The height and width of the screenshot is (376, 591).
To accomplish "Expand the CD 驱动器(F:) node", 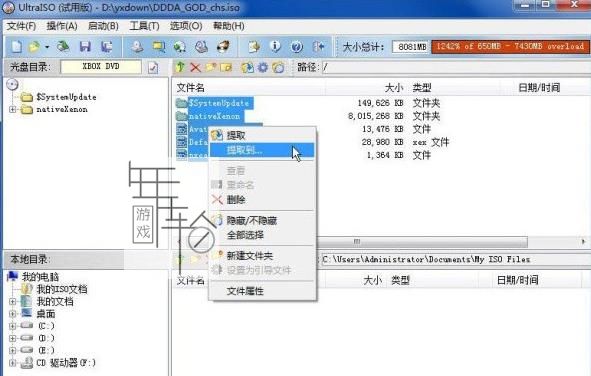I will point(12,363).
